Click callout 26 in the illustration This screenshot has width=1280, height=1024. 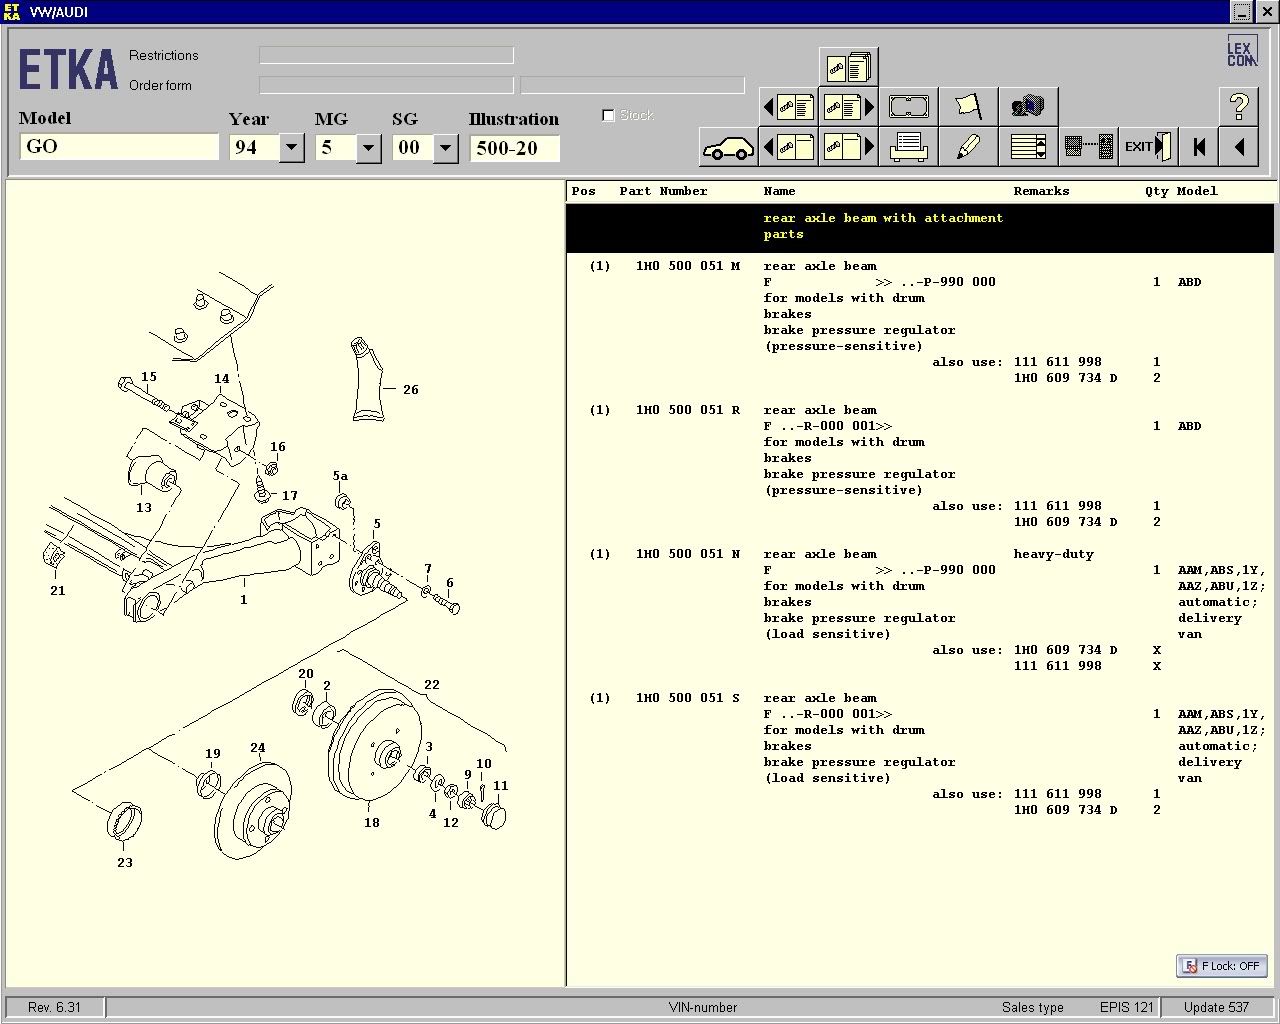[x=411, y=389]
